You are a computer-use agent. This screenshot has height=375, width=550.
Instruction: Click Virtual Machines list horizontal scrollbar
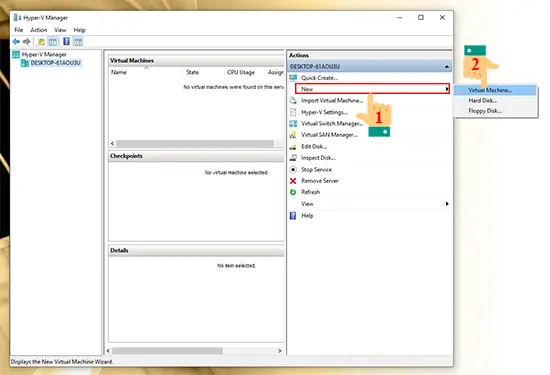(195, 143)
